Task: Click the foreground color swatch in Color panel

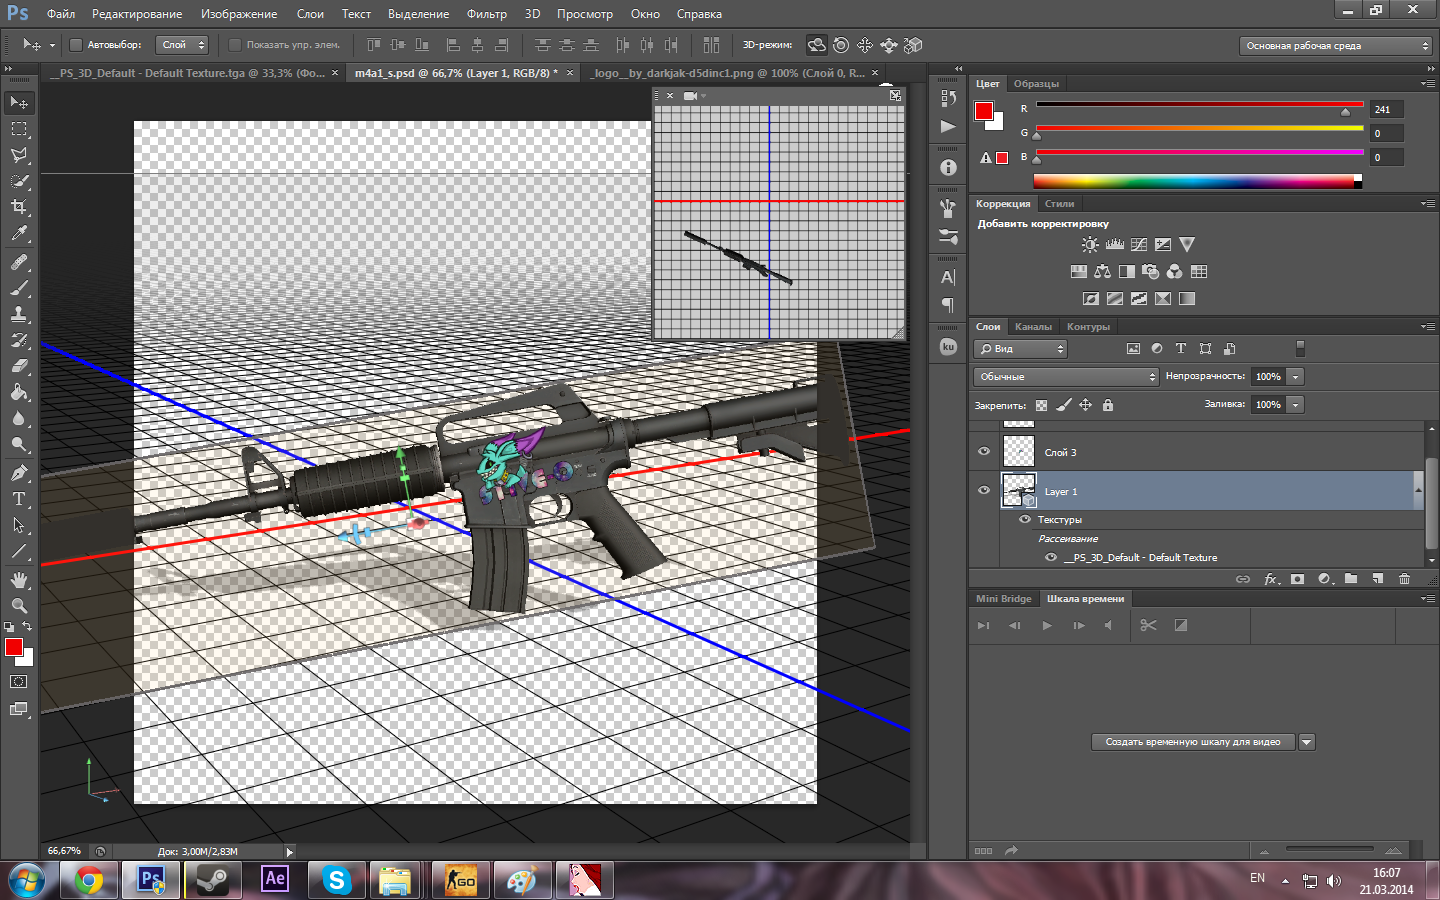Action: [984, 111]
